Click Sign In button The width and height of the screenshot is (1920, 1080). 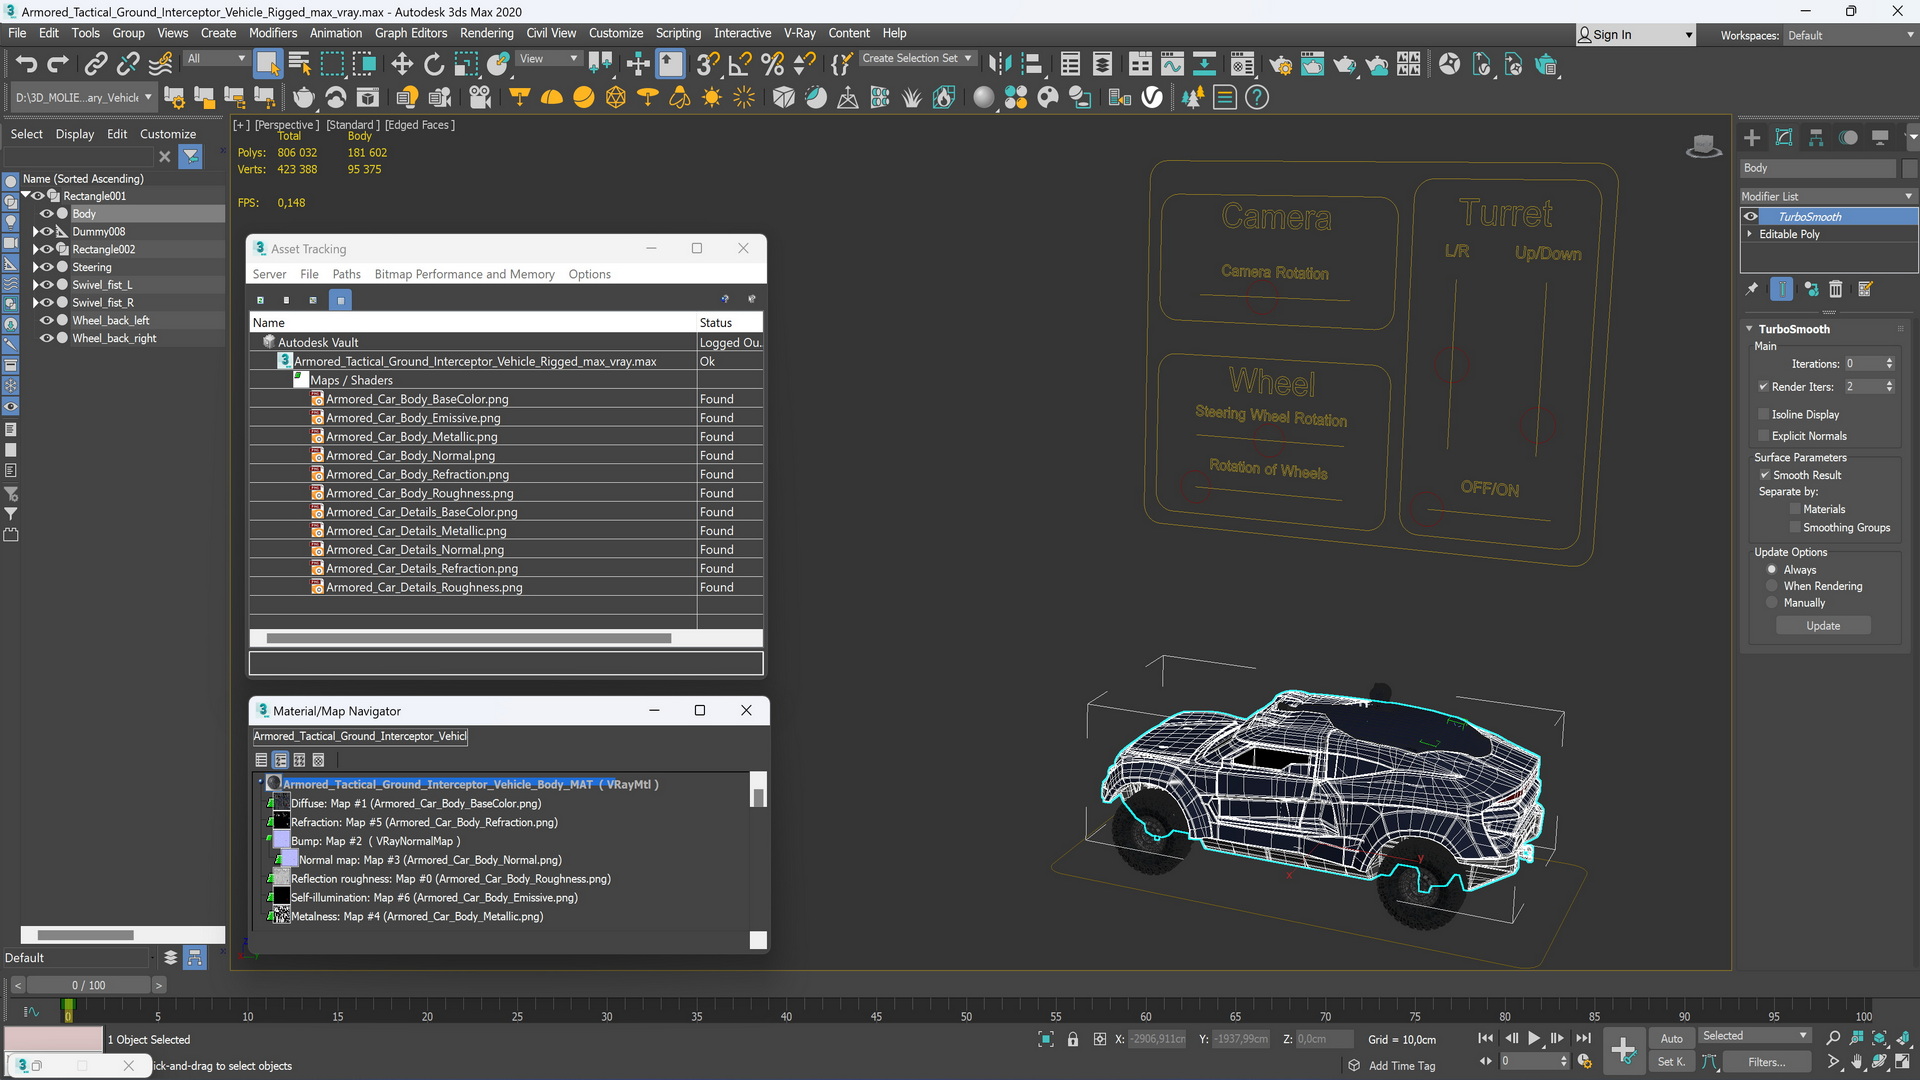tap(1635, 35)
